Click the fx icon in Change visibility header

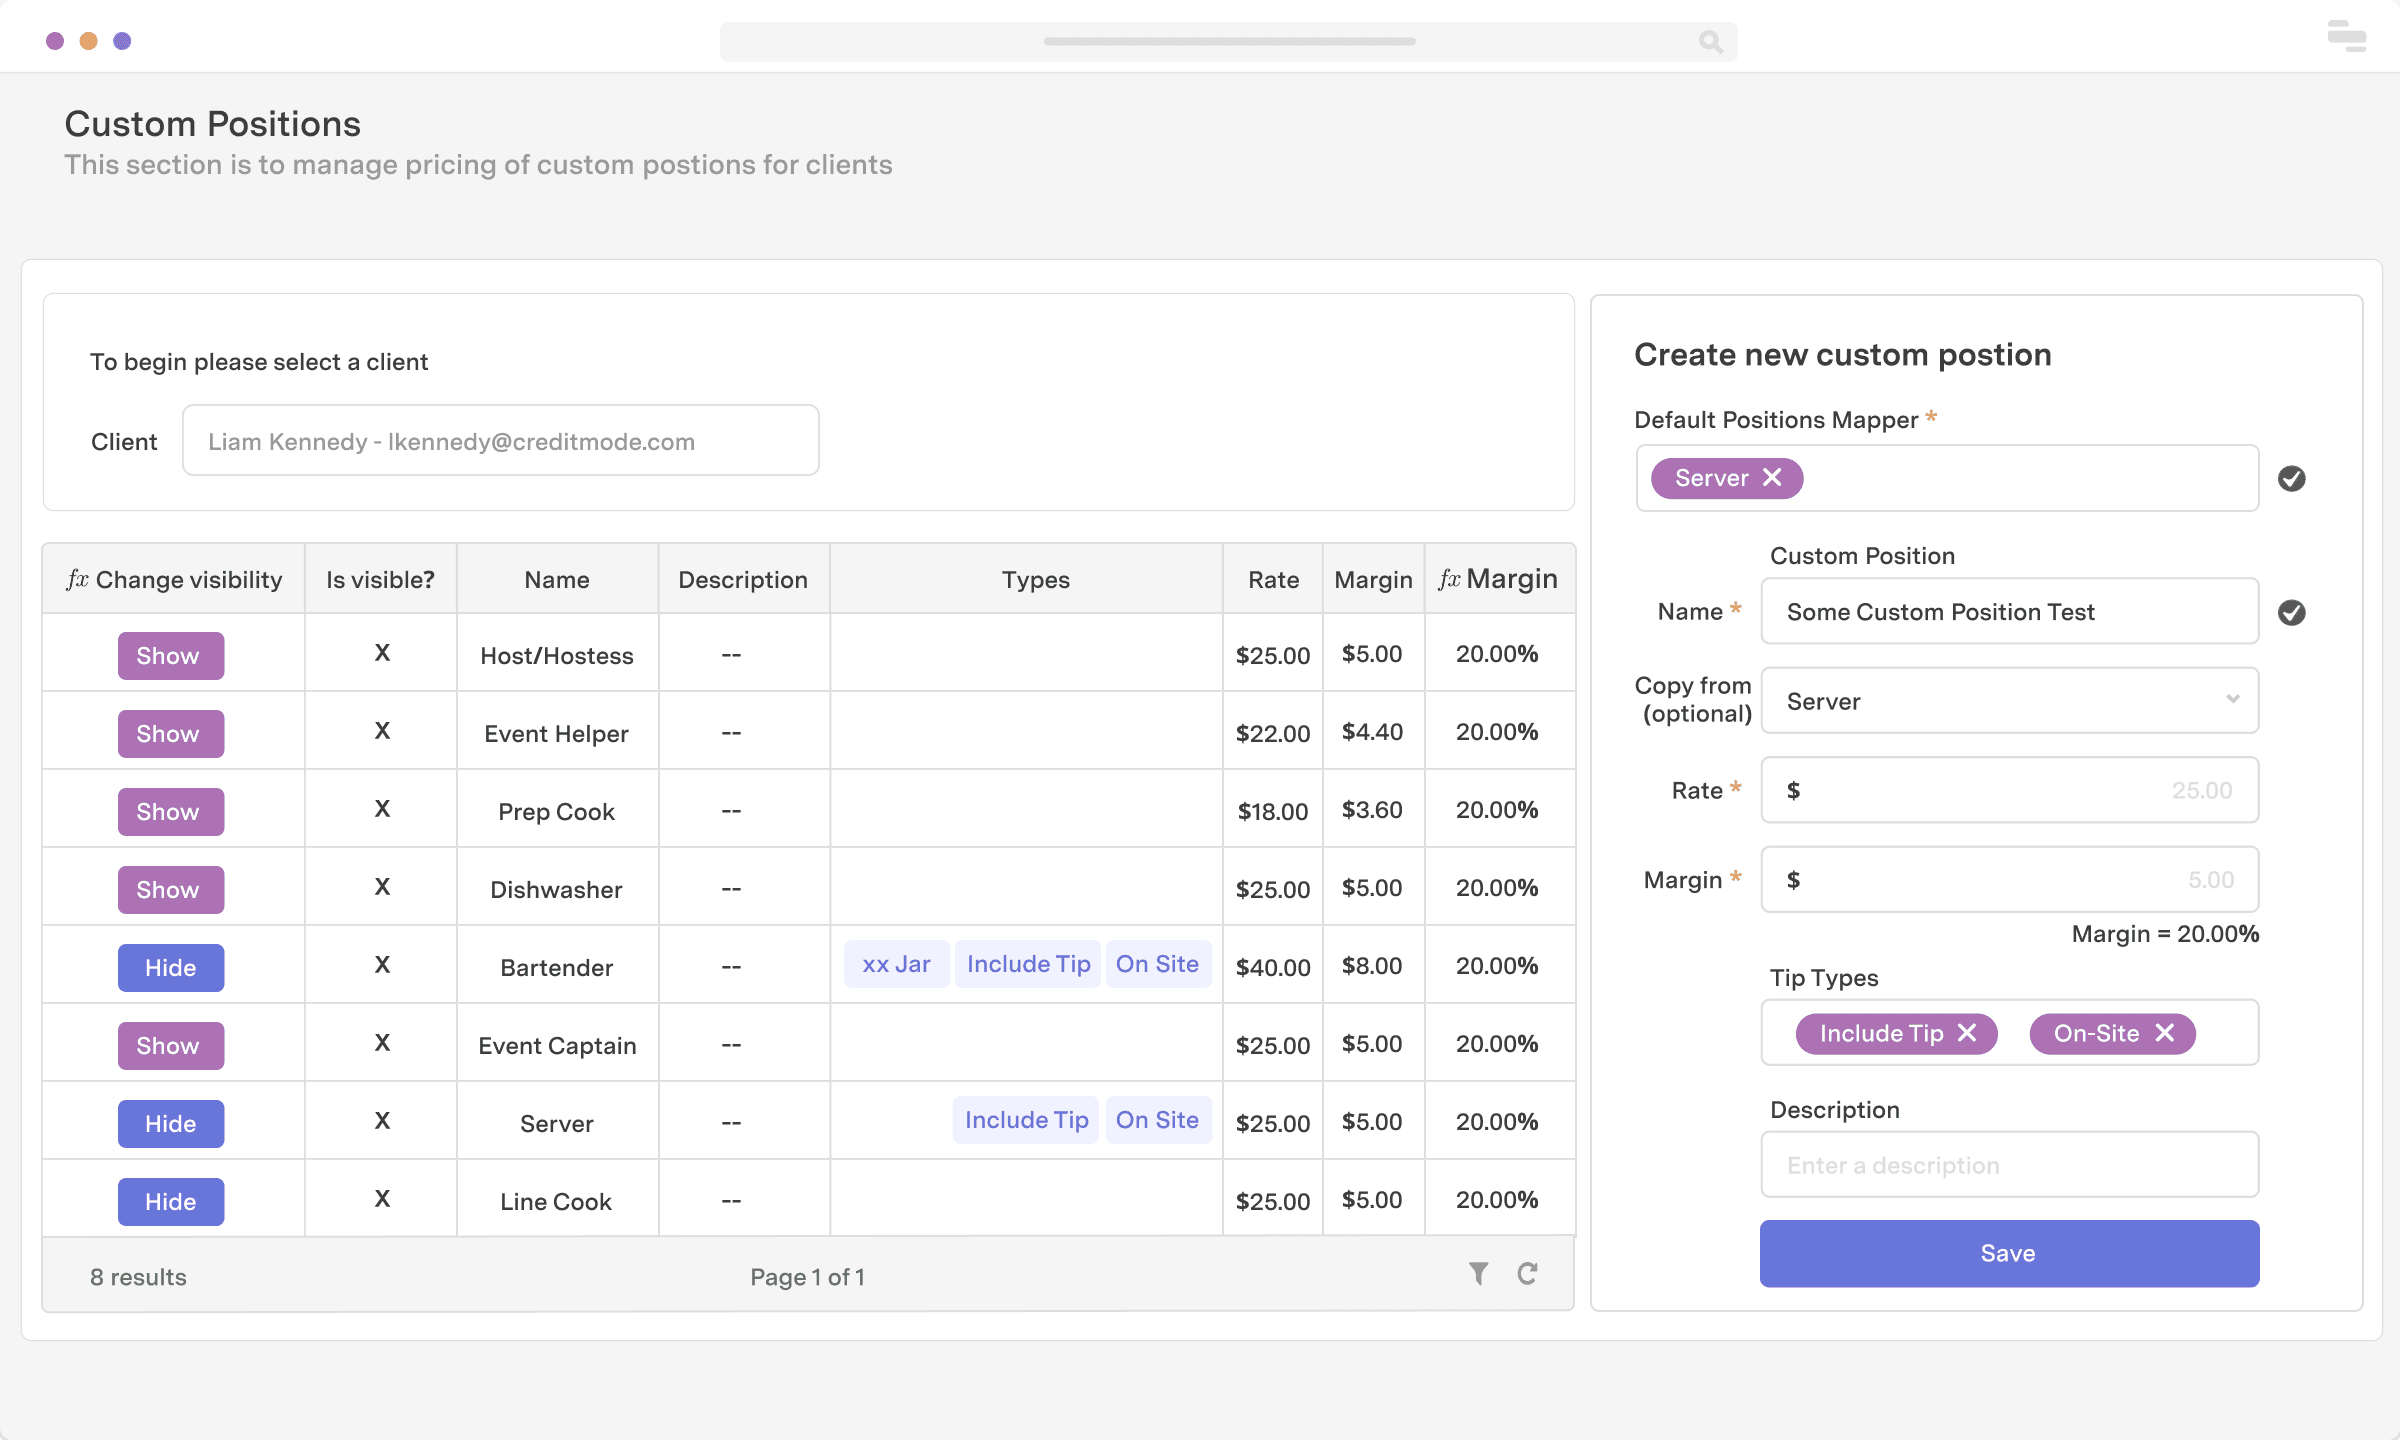[76, 578]
